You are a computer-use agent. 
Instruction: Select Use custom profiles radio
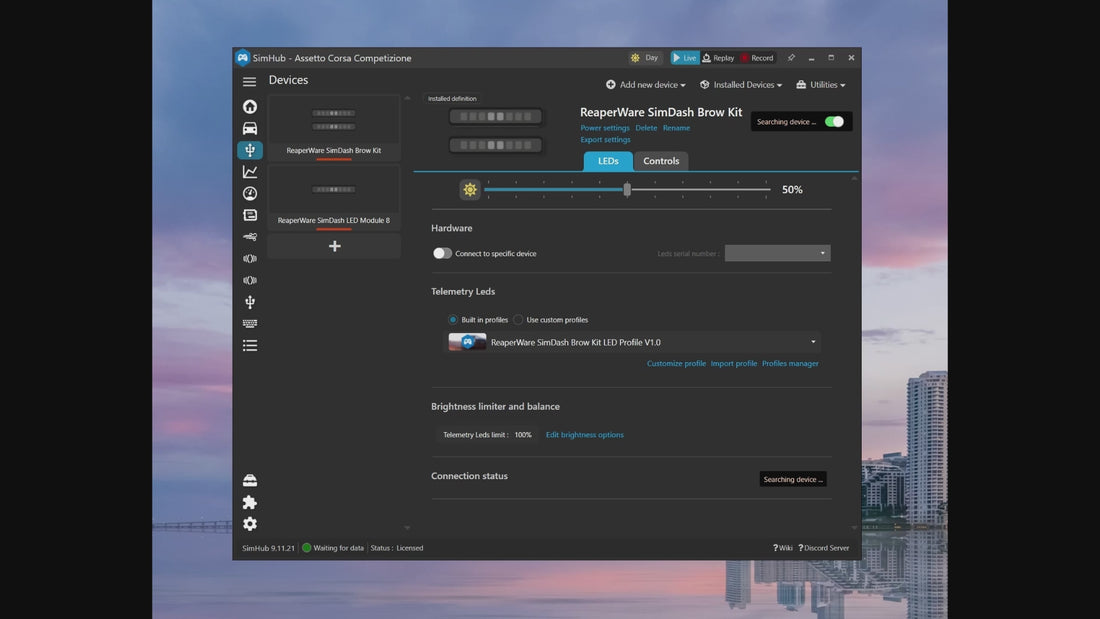pyautogui.click(x=518, y=320)
